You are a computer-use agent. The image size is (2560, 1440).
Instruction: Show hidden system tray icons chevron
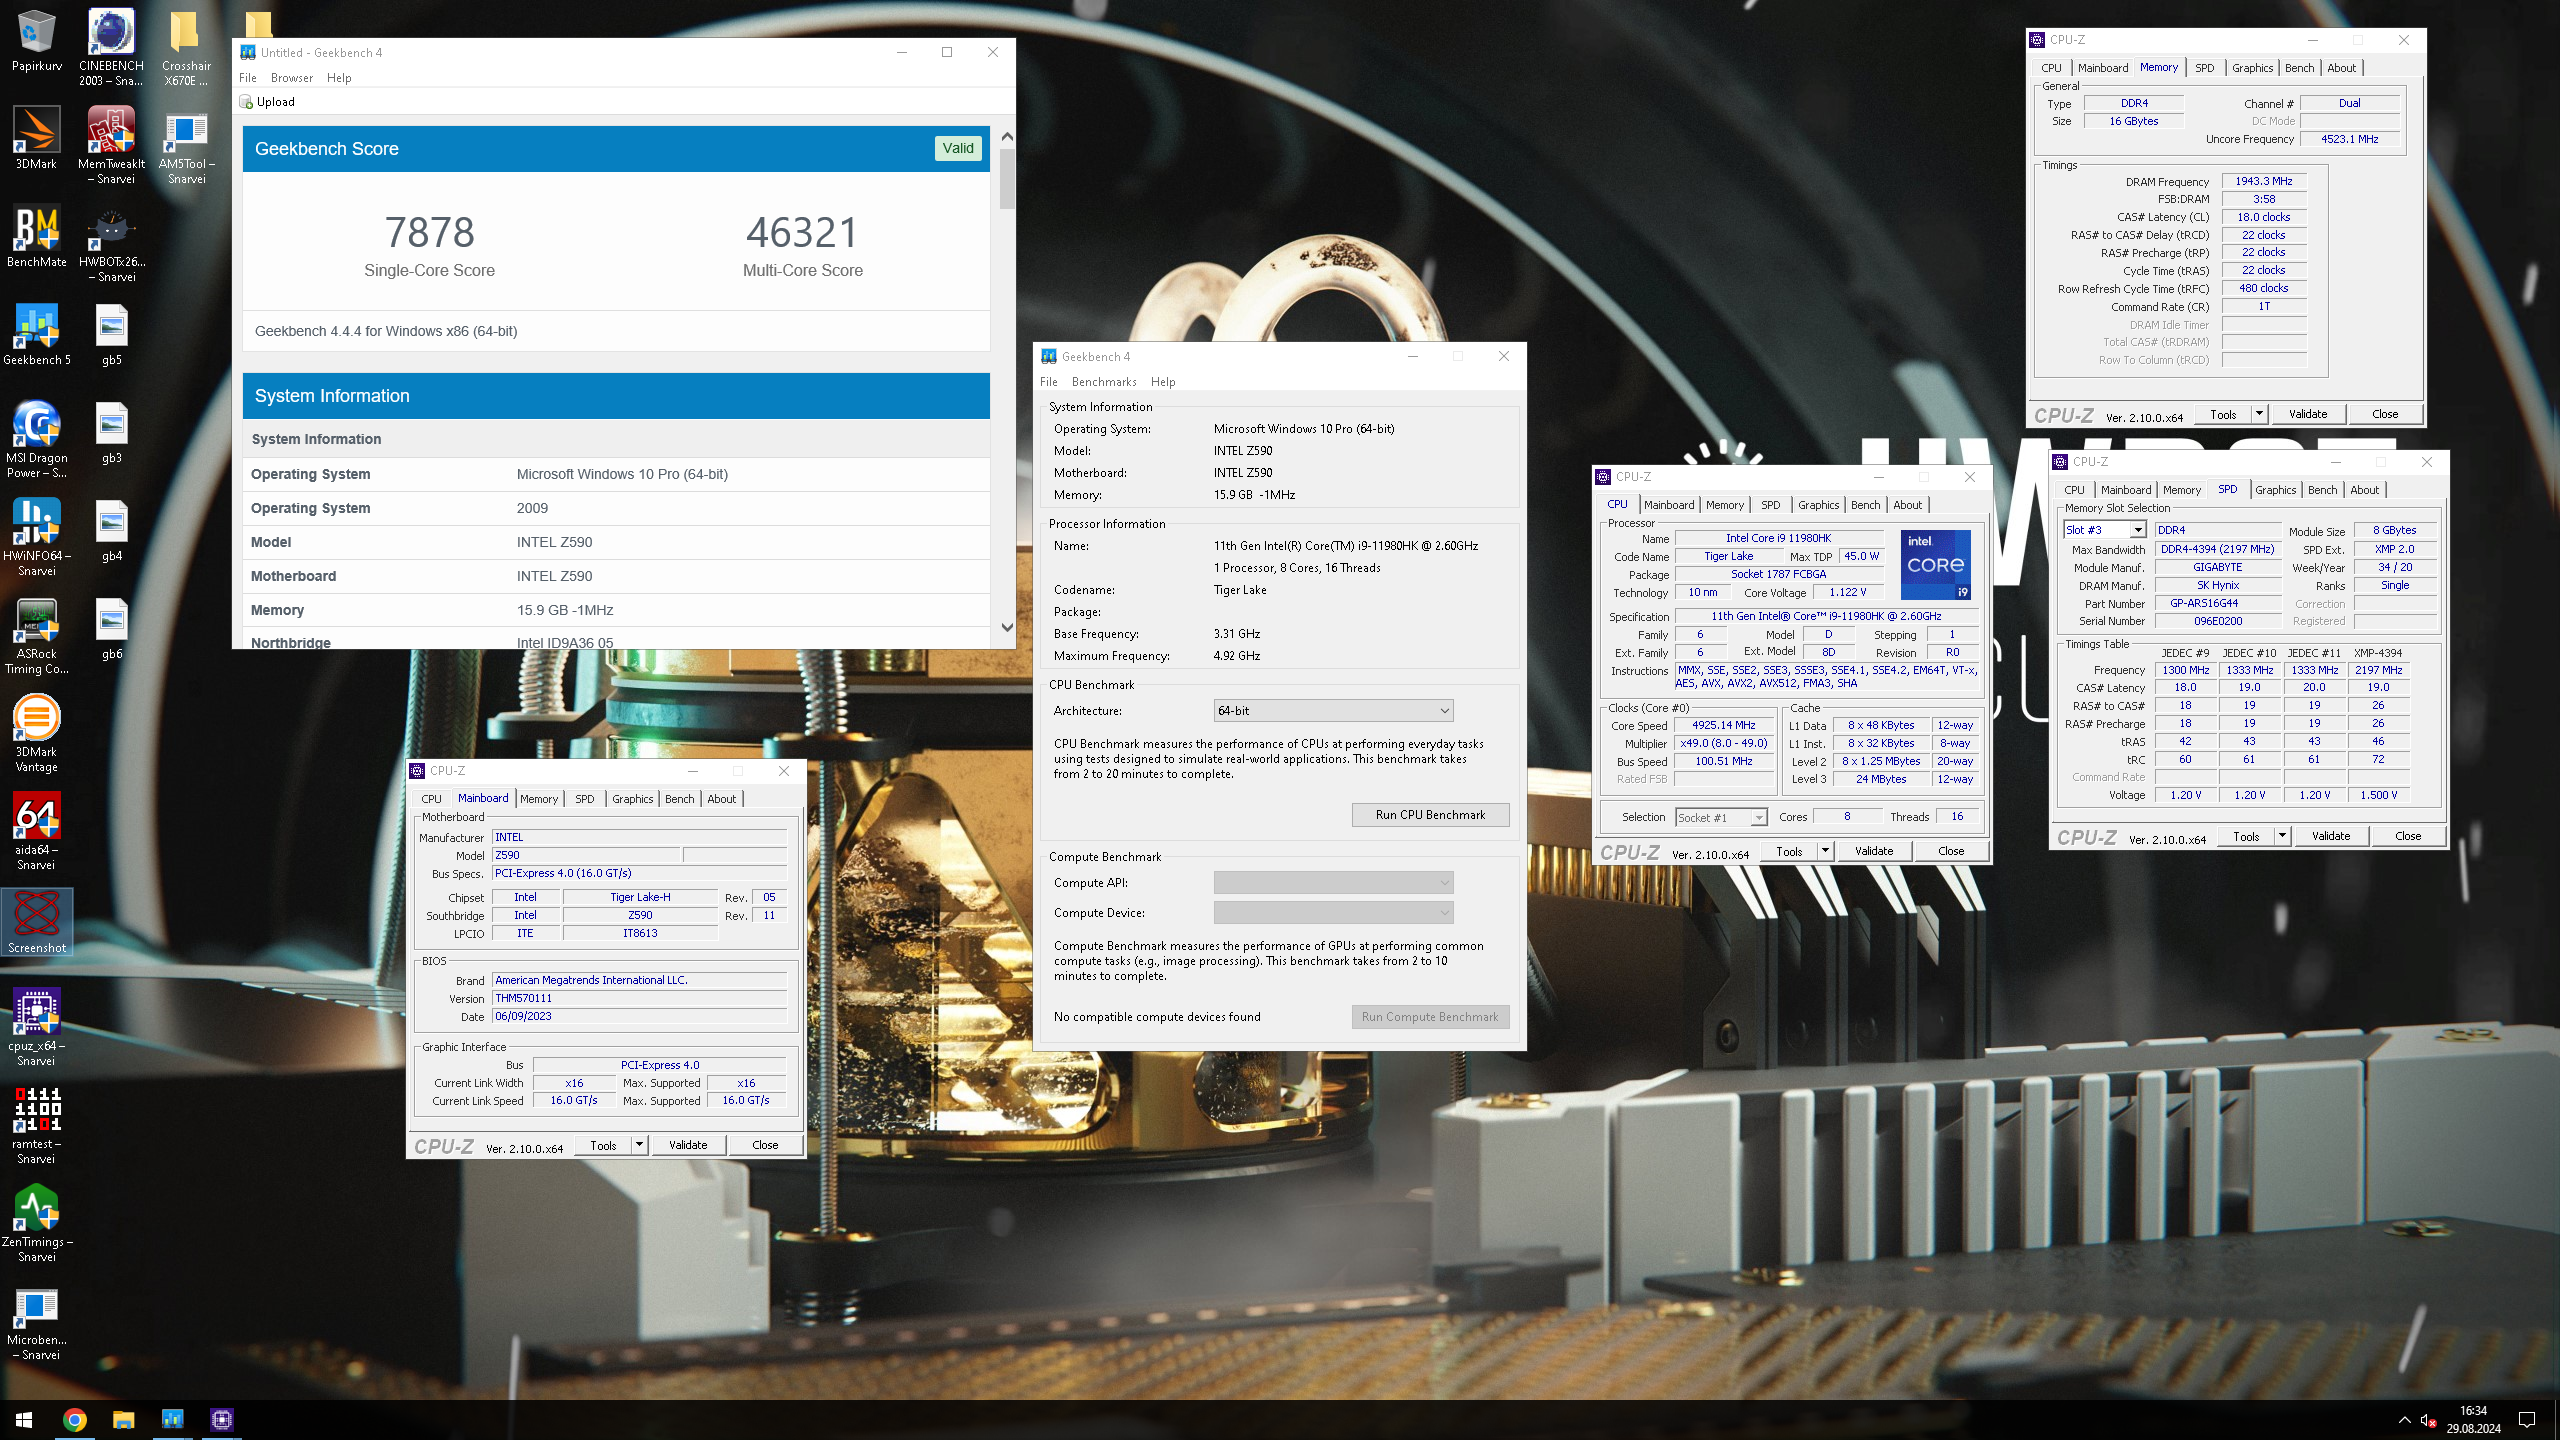pos(2404,1419)
